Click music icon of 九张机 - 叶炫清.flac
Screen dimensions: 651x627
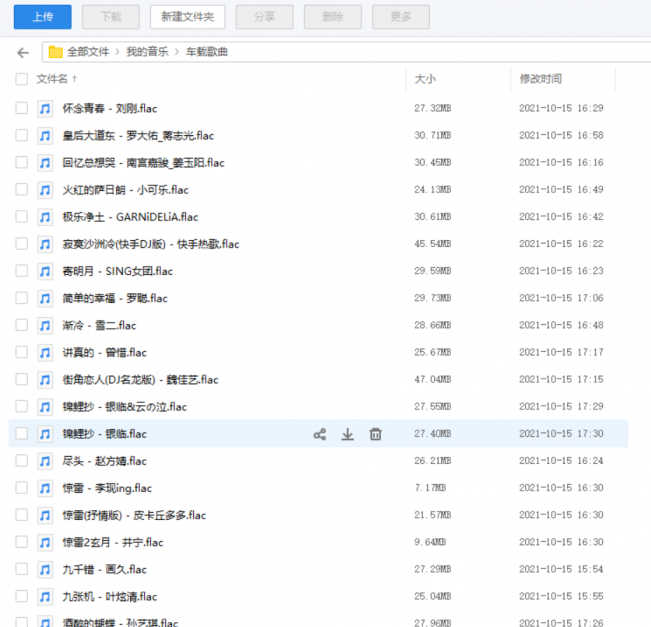[45, 597]
